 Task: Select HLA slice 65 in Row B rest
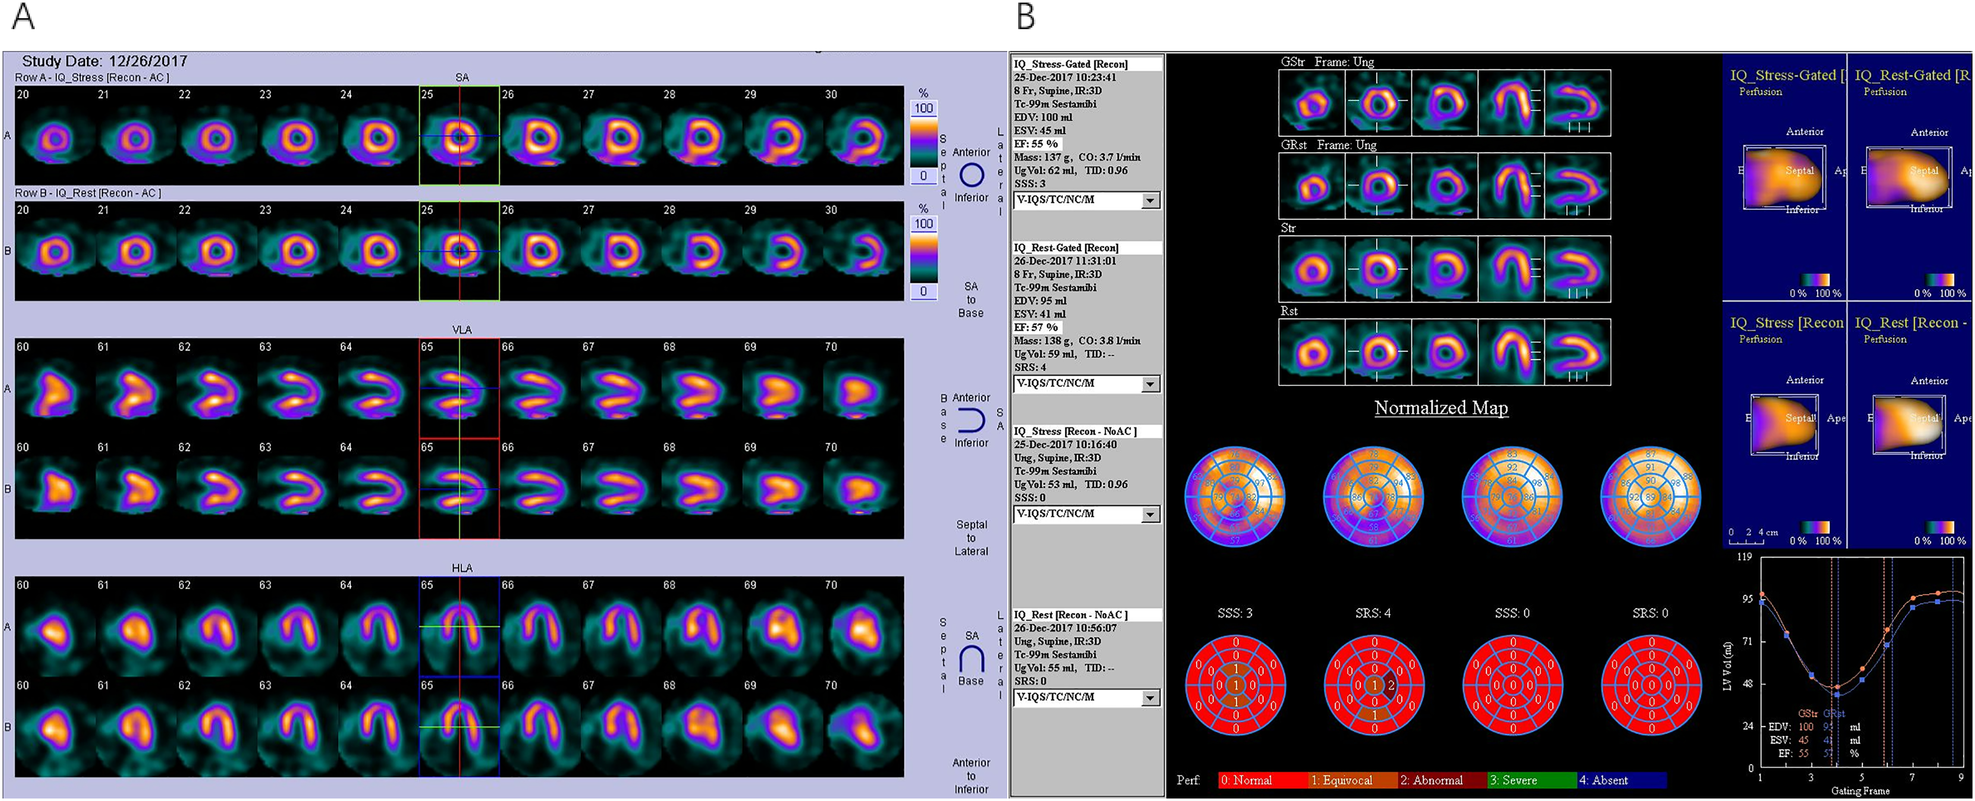point(459,727)
